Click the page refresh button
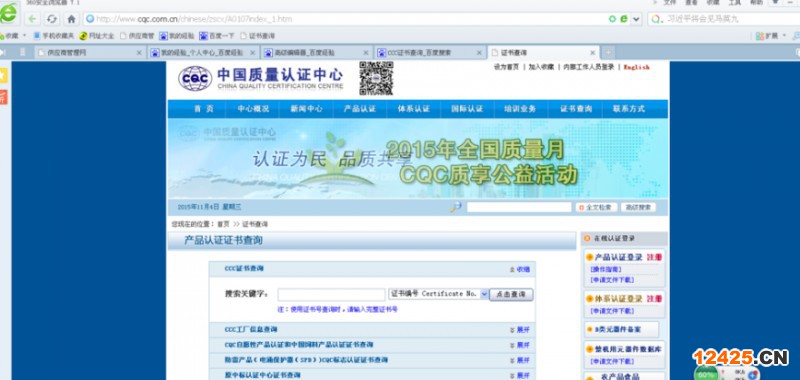This screenshot has height=380, width=800. pyautogui.click(x=52, y=19)
